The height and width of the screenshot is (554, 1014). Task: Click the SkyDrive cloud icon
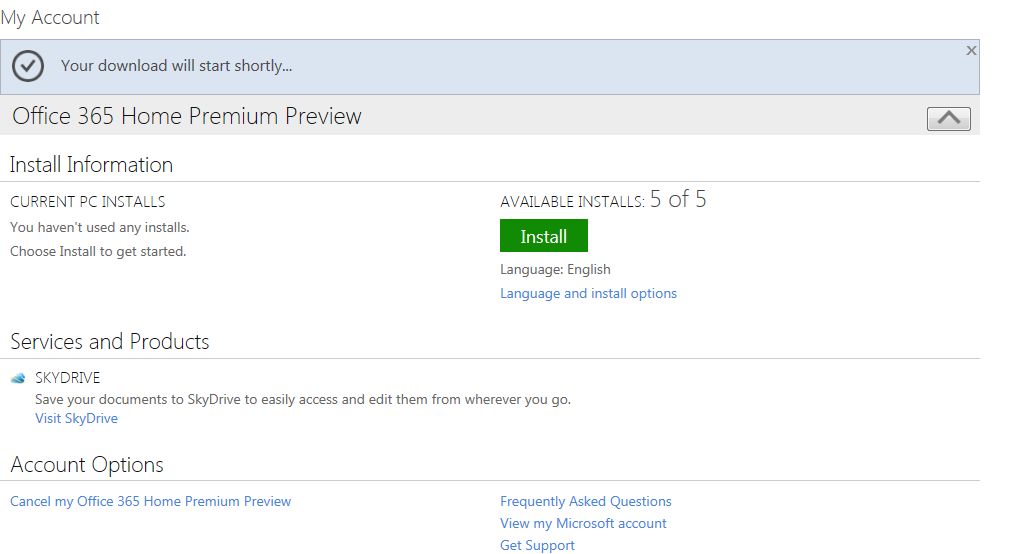pos(18,379)
